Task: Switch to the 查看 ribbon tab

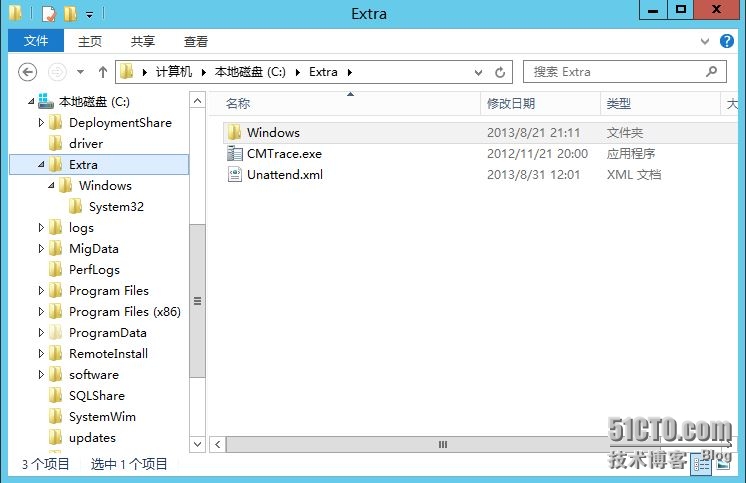Action: (196, 41)
